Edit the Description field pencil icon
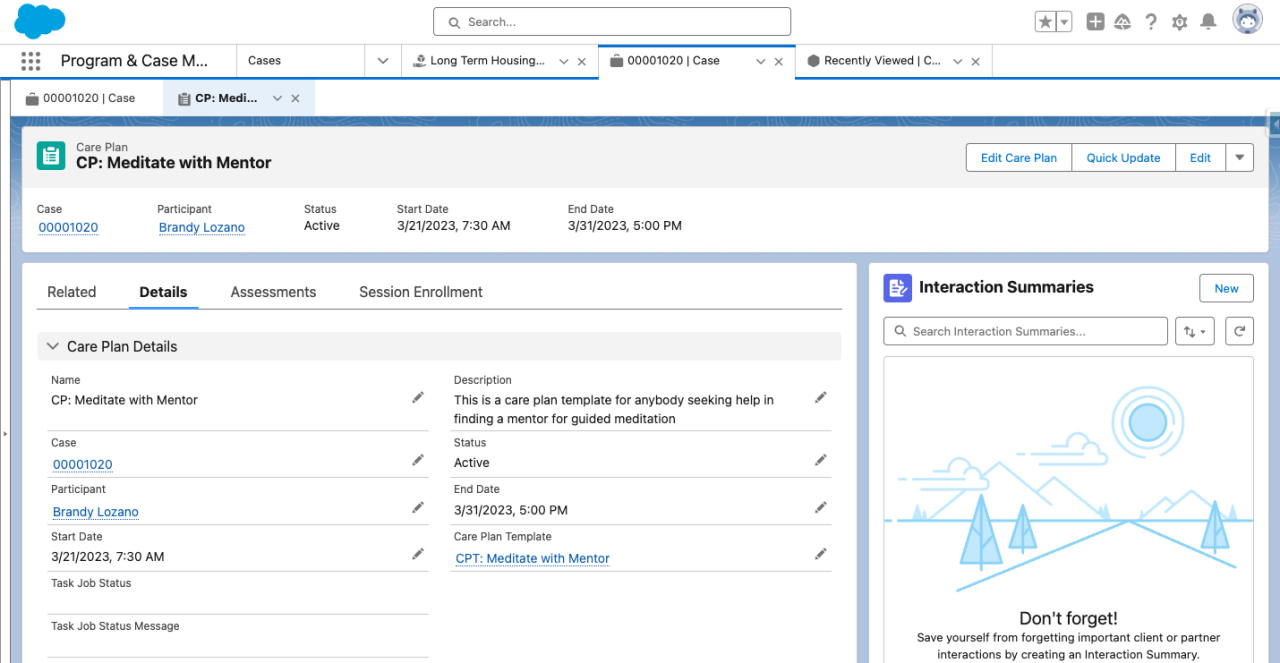The height and width of the screenshot is (663, 1280). (821, 398)
